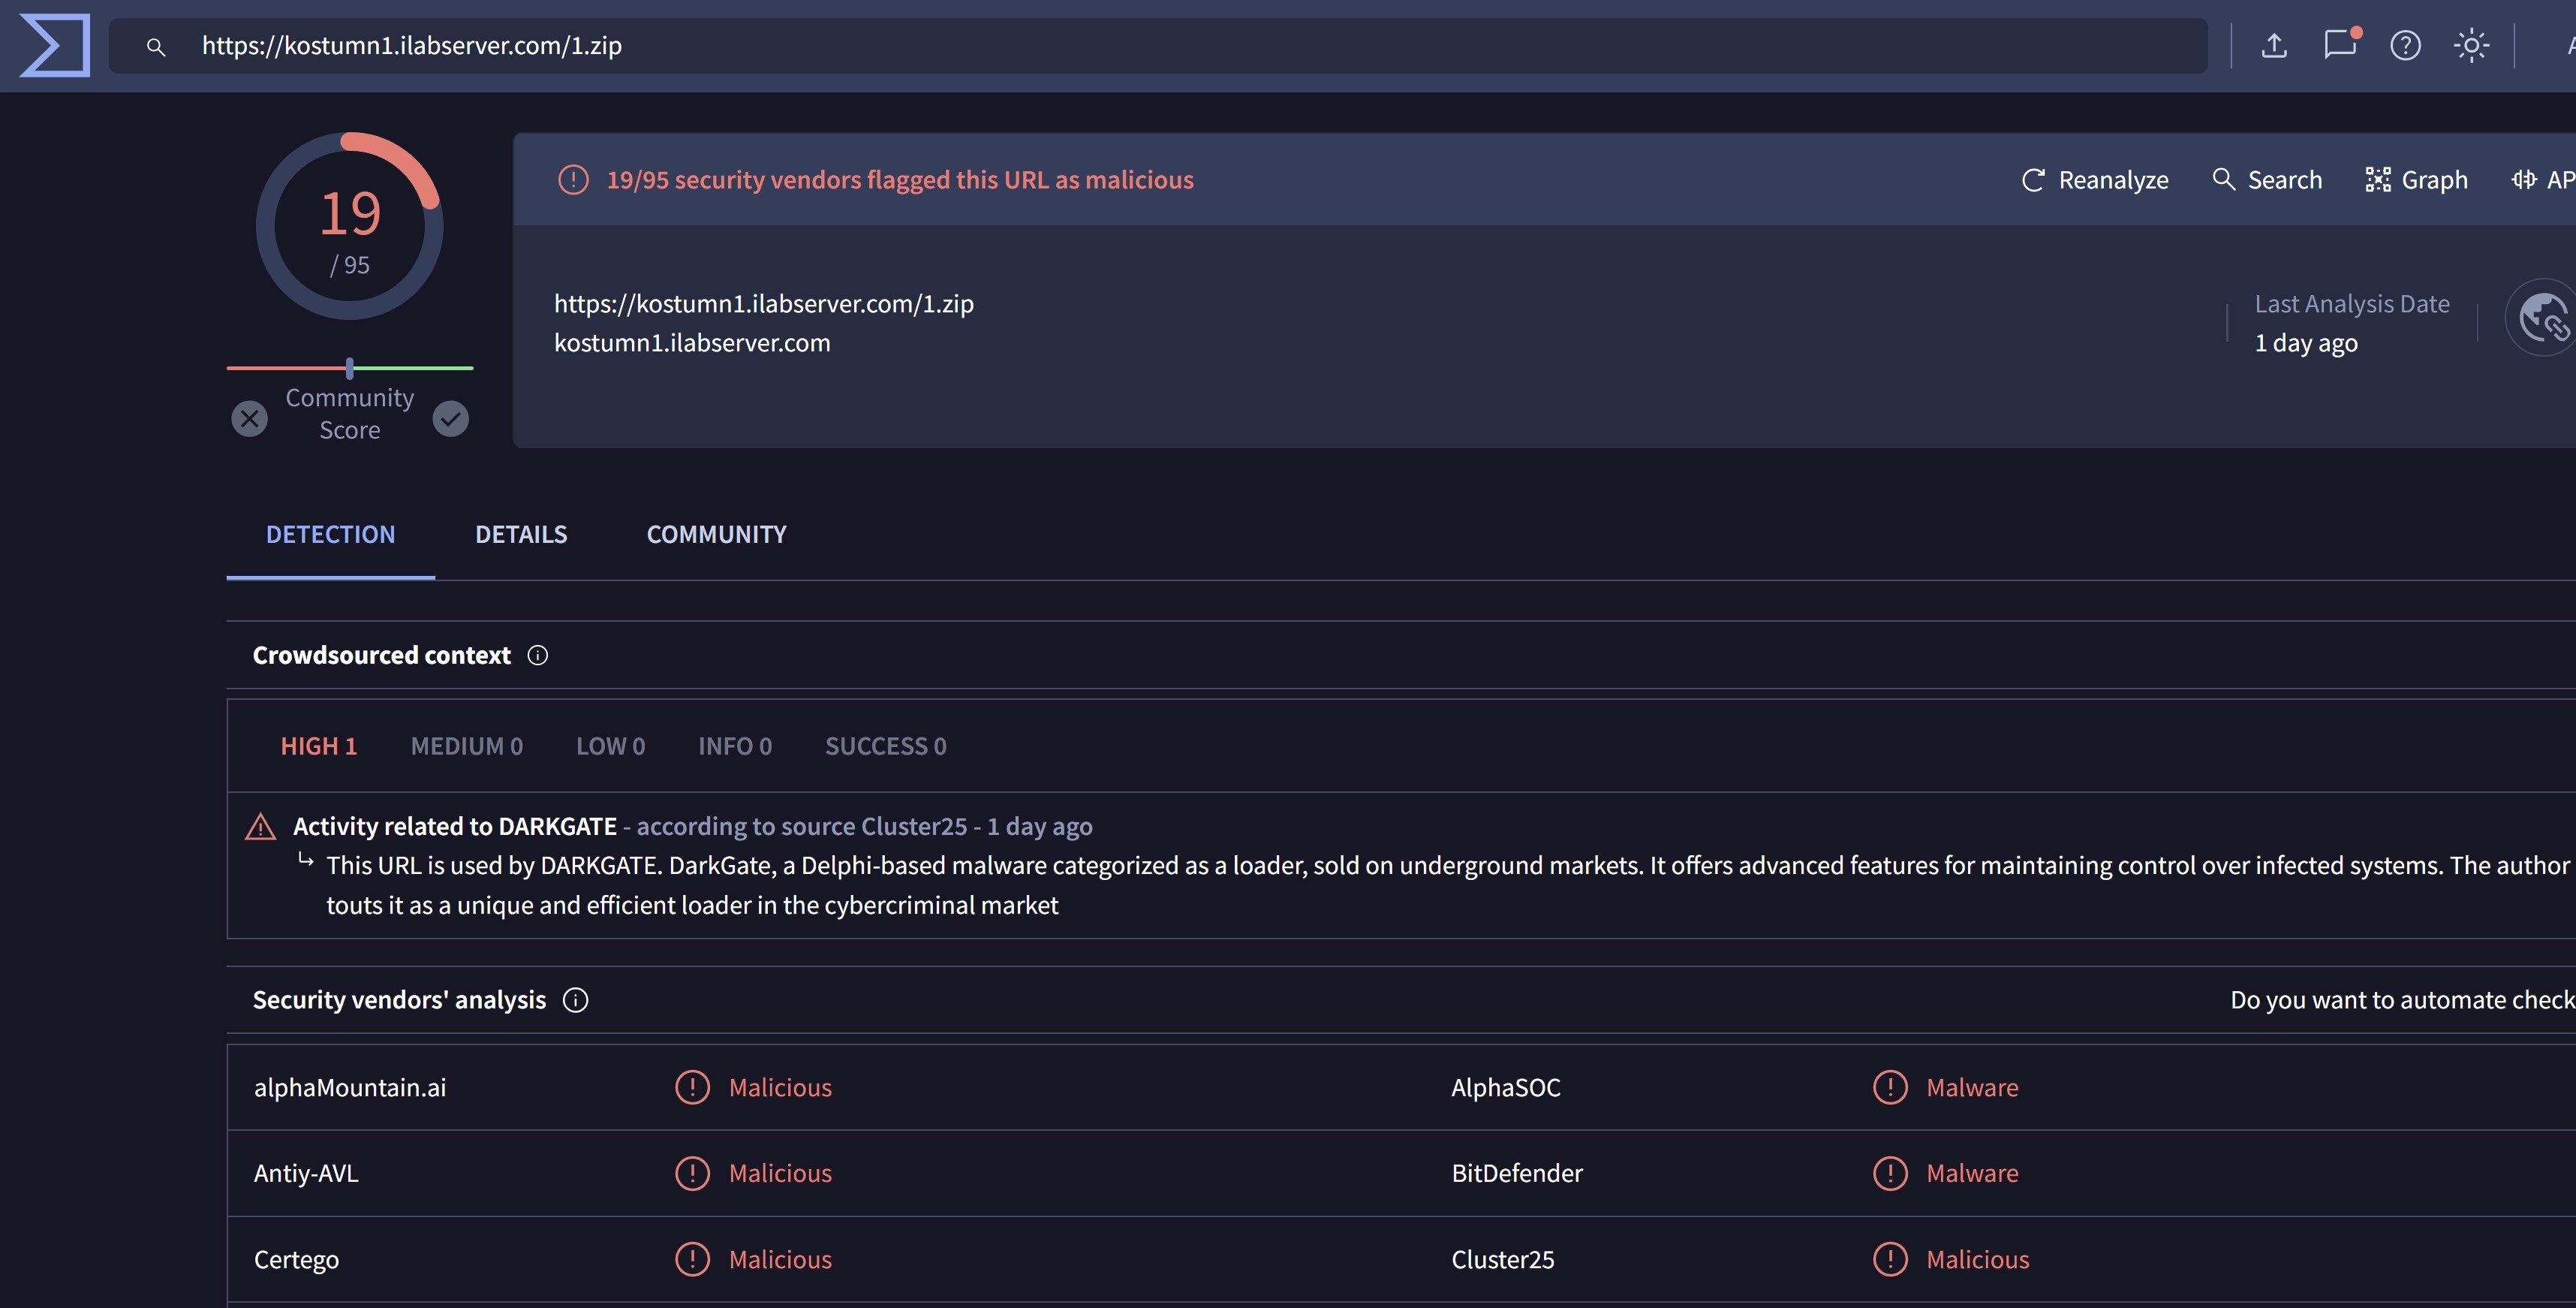
Task: Click the Certego vendor name
Action: pyautogui.click(x=296, y=1260)
